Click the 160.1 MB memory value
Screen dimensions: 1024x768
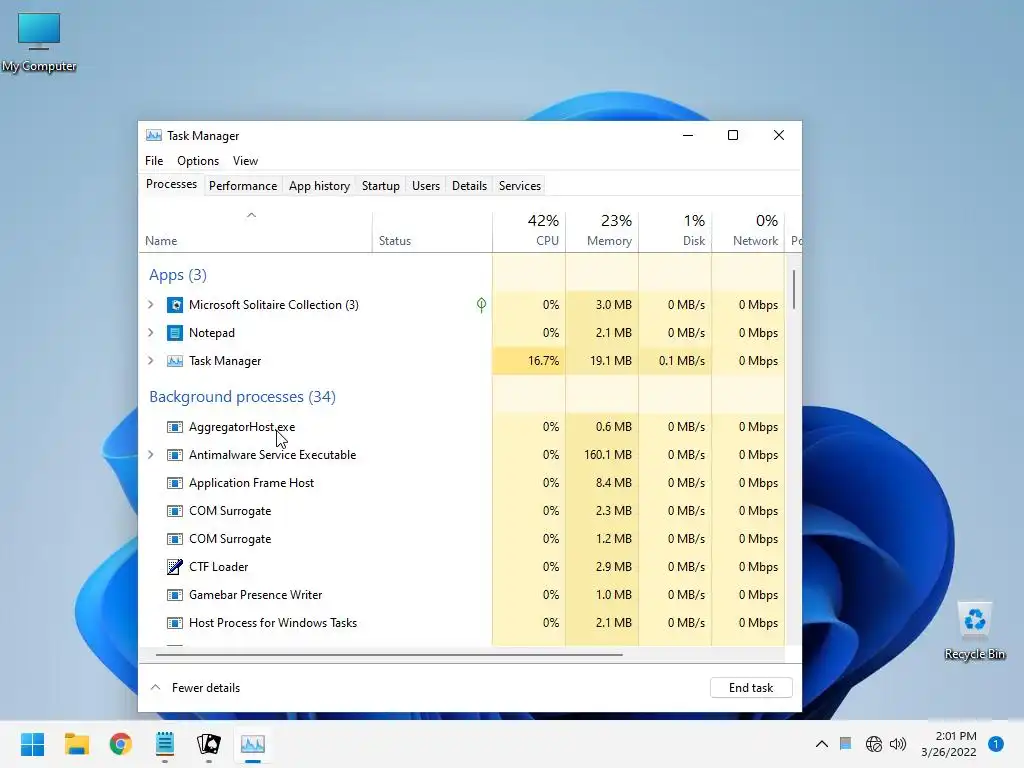tap(607, 455)
